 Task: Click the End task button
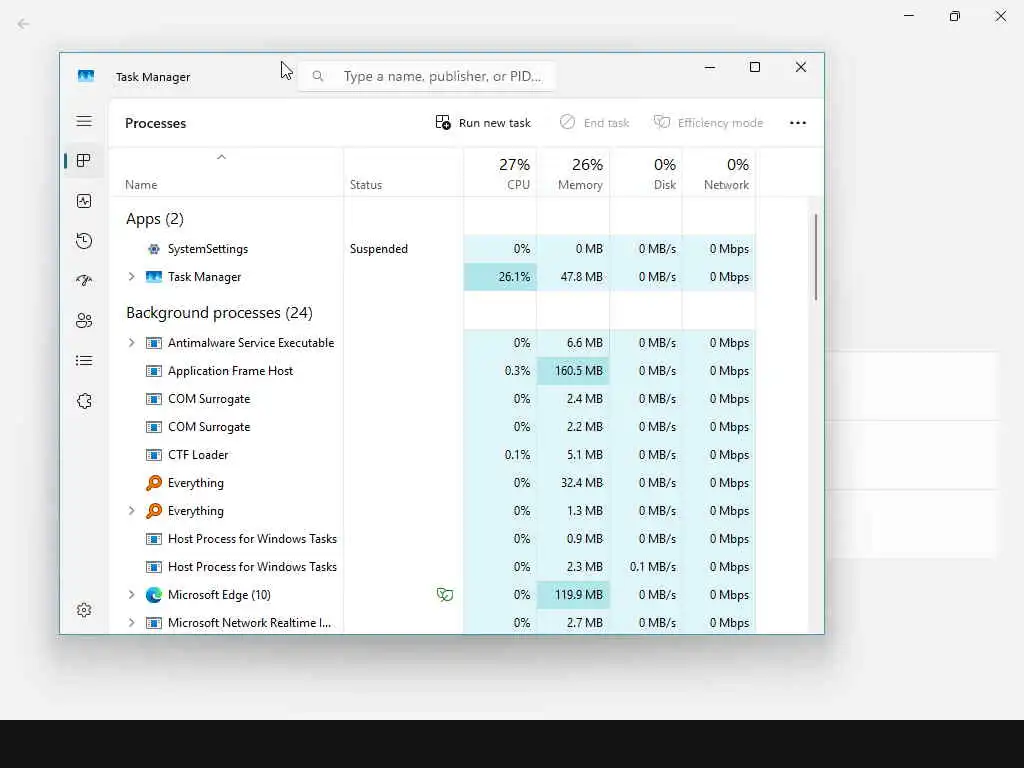[x=594, y=123]
